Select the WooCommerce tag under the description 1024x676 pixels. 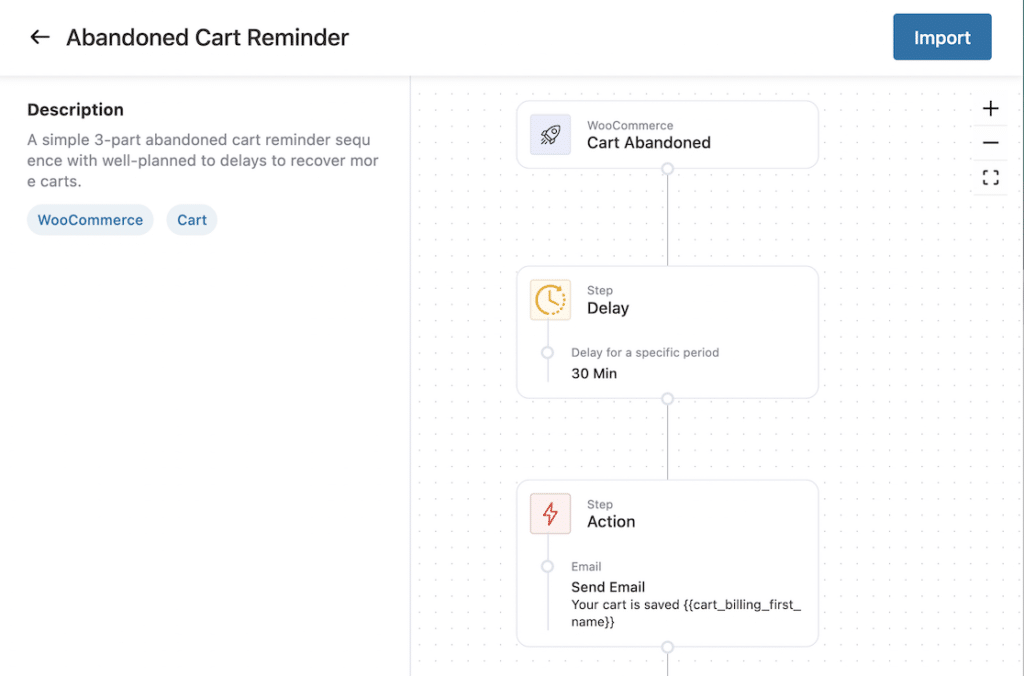(90, 220)
